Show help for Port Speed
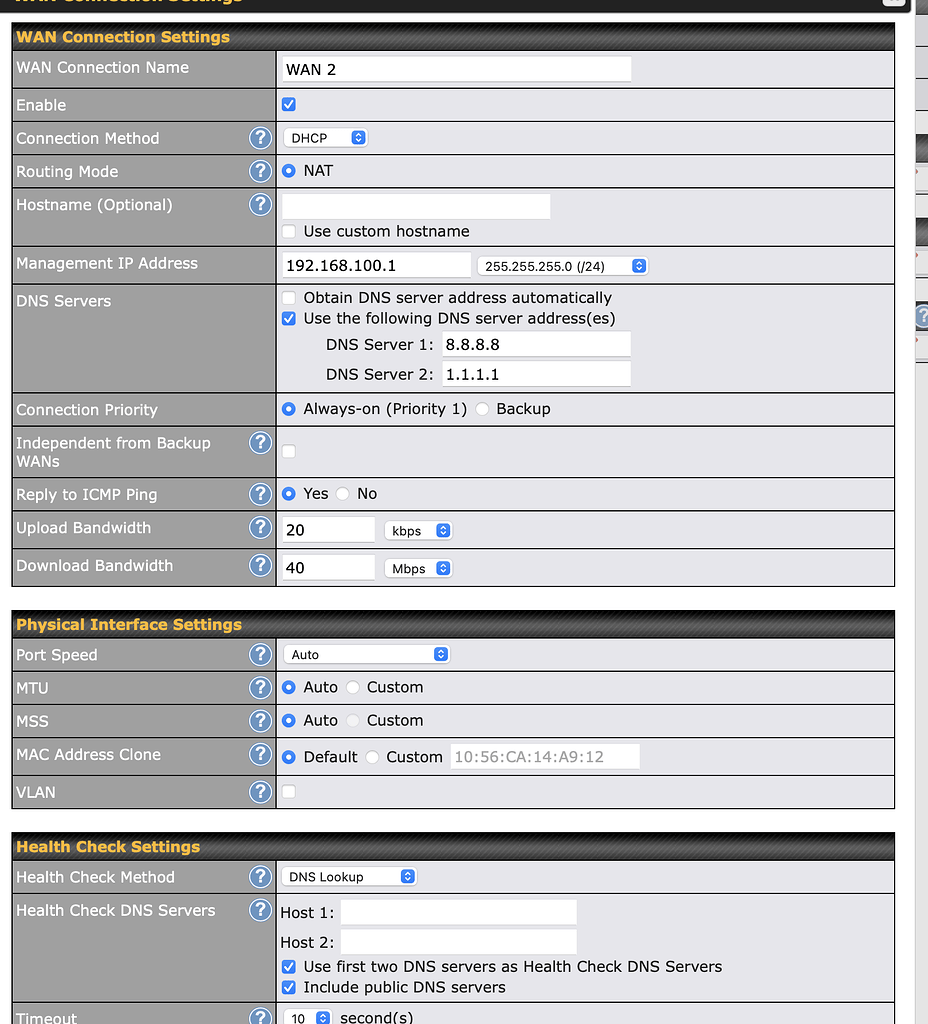The height and width of the screenshot is (1024, 928). pyautogui.click(x=260, y=655)
